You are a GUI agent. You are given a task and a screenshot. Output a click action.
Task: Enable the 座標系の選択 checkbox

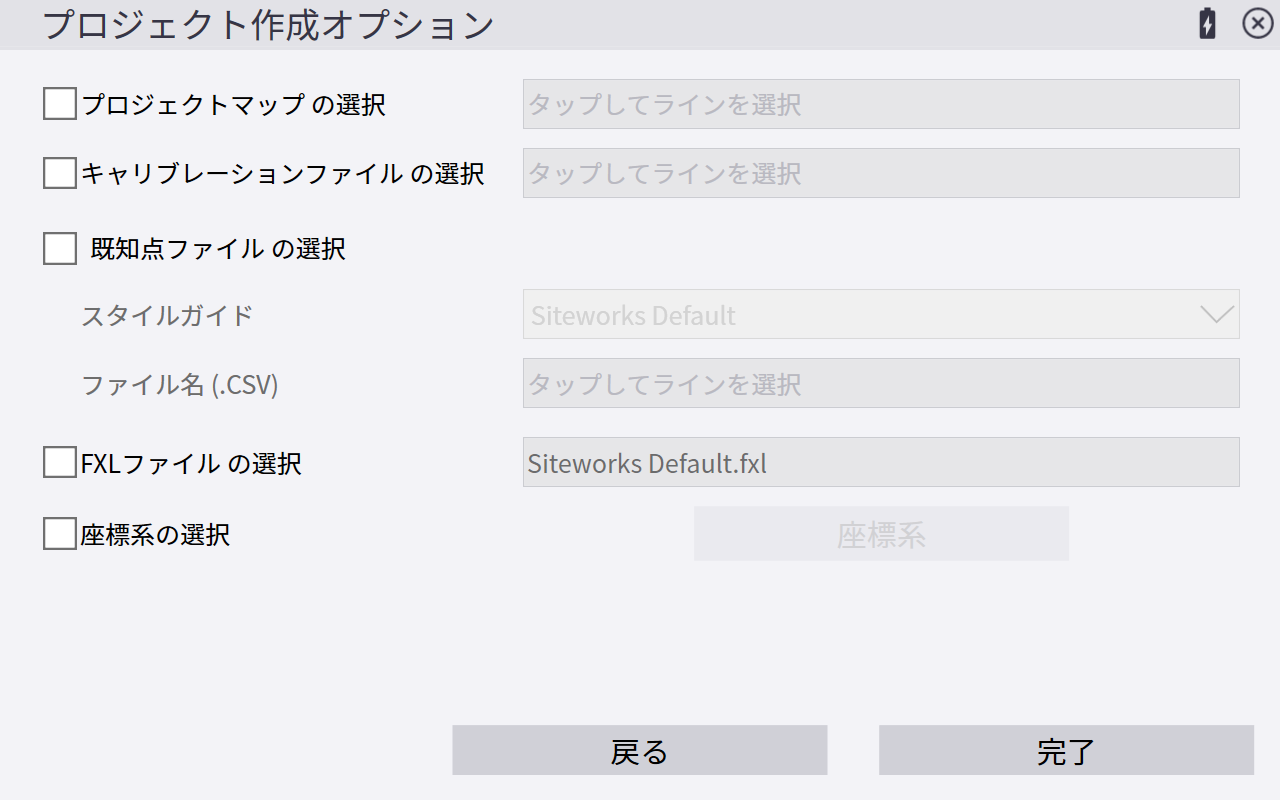coord(60,534)
